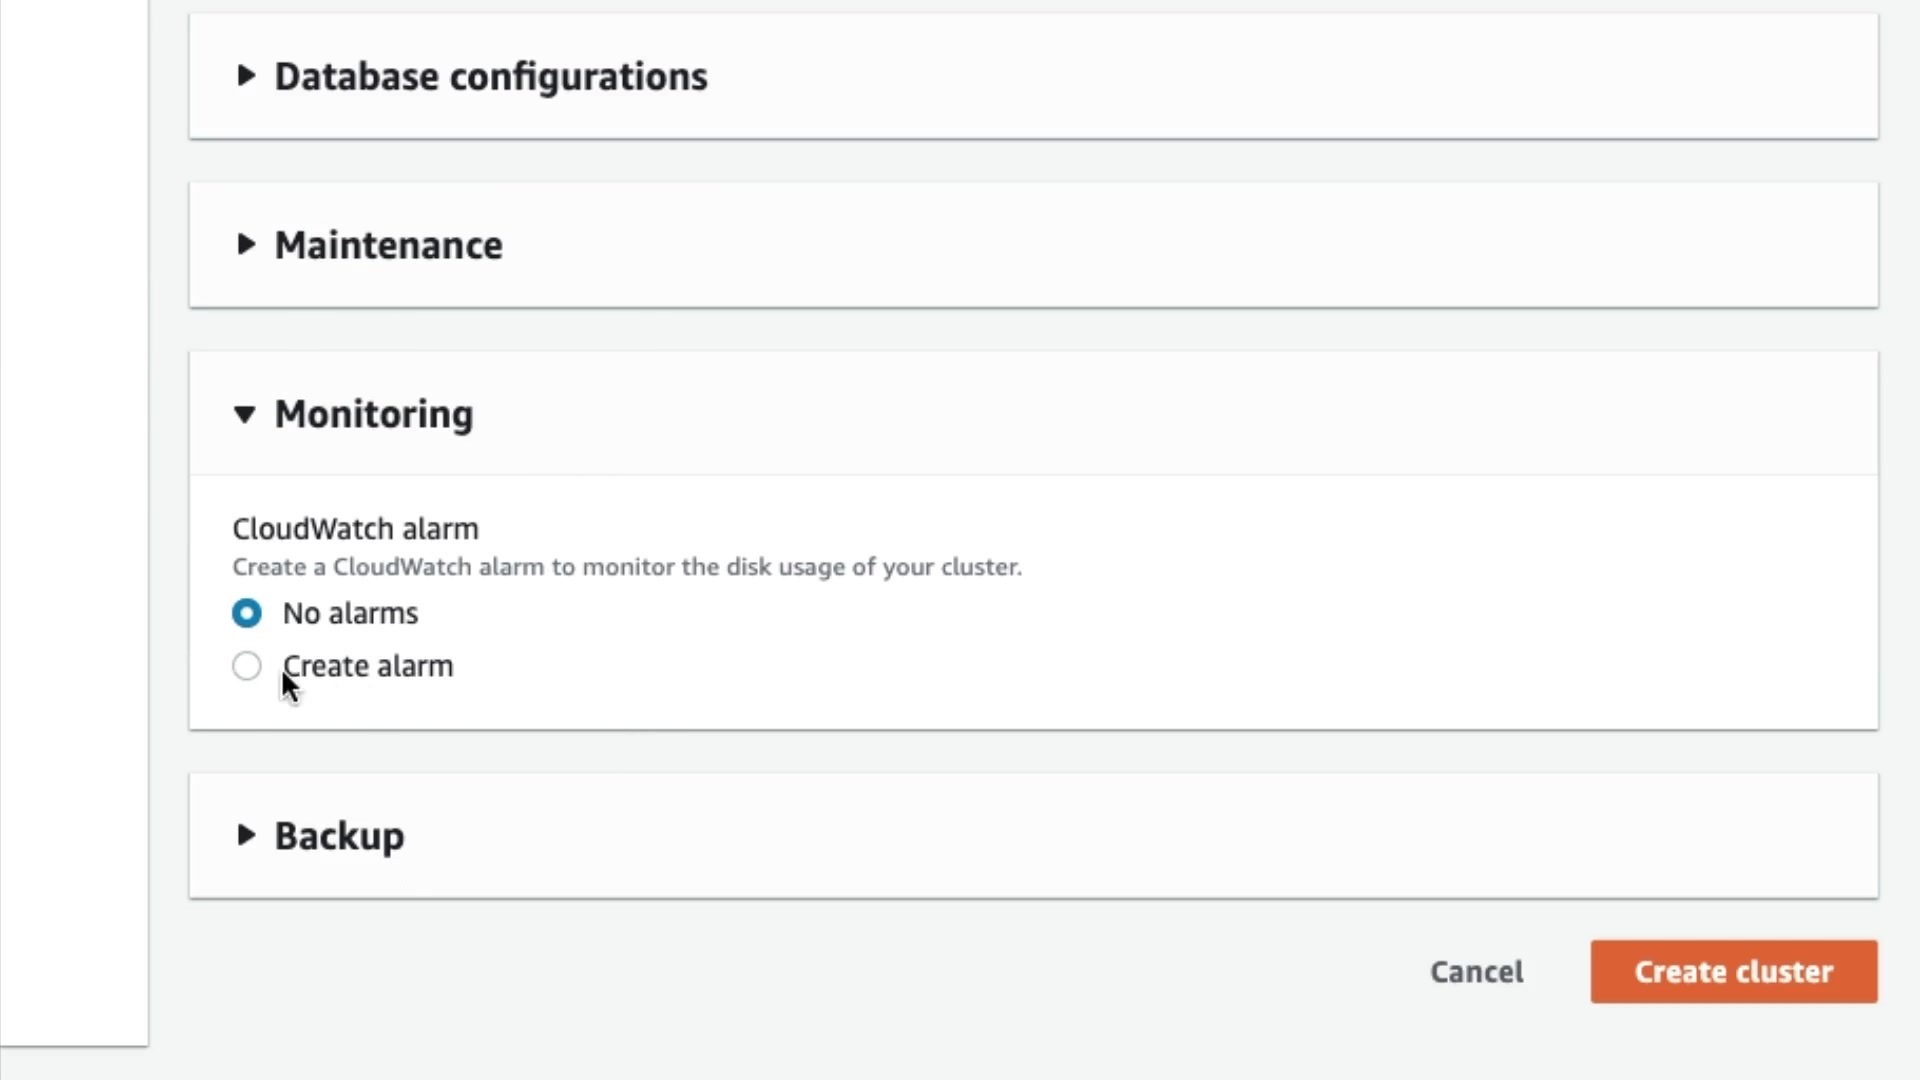Select the Create alarm radio button
Viewport: 1920px width, 1080px height.
tap(247, 666)
